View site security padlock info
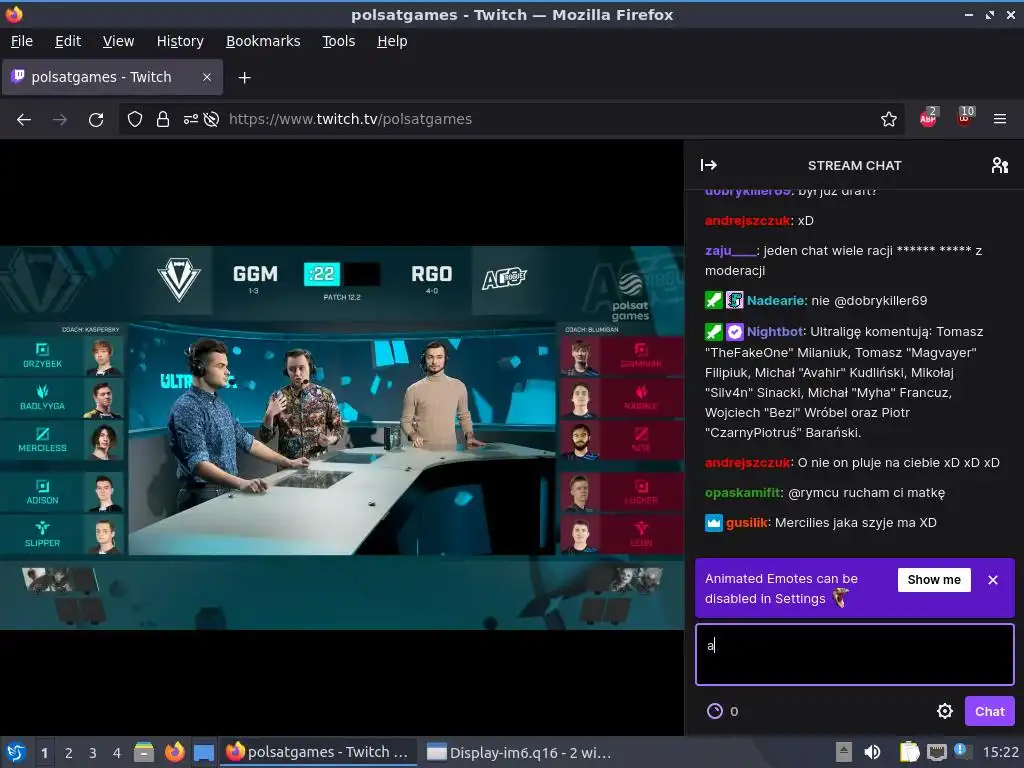This screenshot has width=1024, height=768. tap(163, 120)
